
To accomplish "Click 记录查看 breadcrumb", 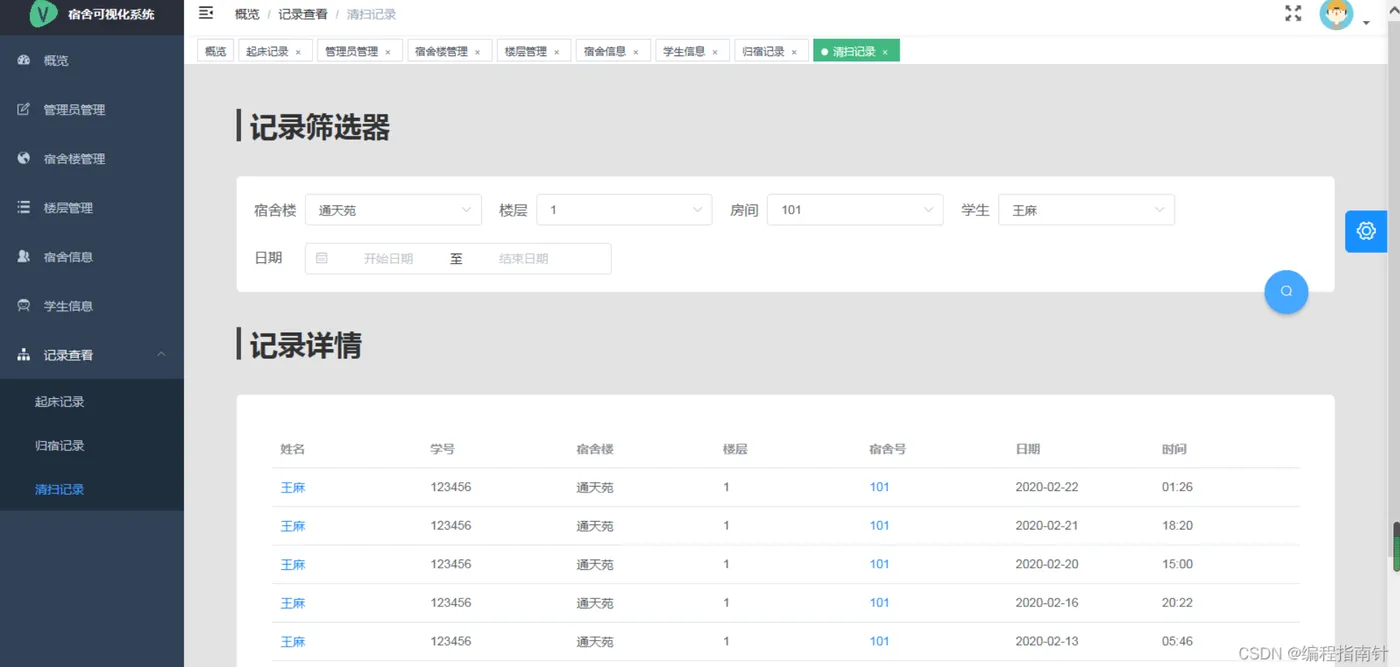I will (x=303, y=14).
